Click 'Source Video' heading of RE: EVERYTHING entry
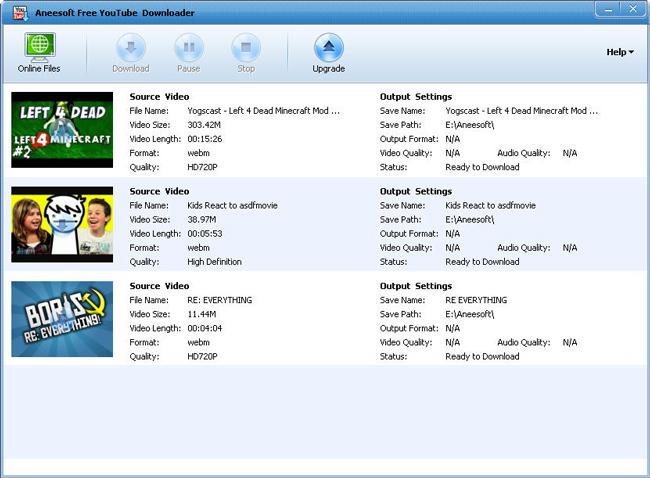650x478 pixels. 159,286
